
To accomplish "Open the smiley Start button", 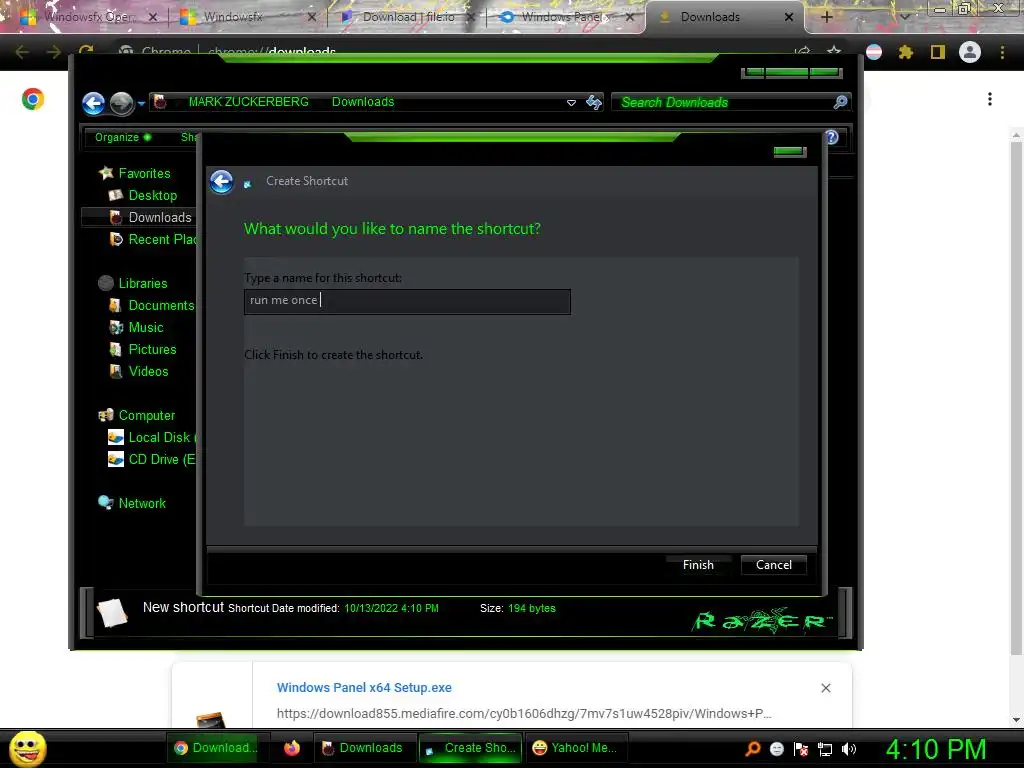I will pos(27,748).
